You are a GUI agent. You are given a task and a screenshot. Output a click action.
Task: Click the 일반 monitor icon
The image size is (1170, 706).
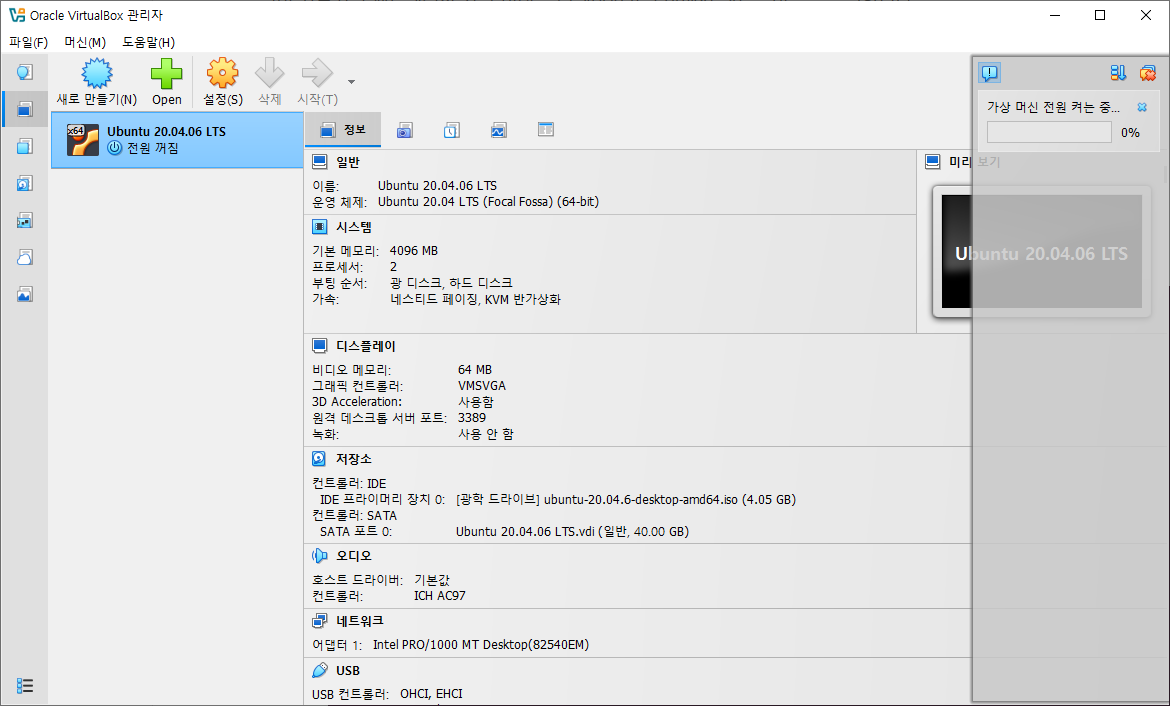[319, 162]
